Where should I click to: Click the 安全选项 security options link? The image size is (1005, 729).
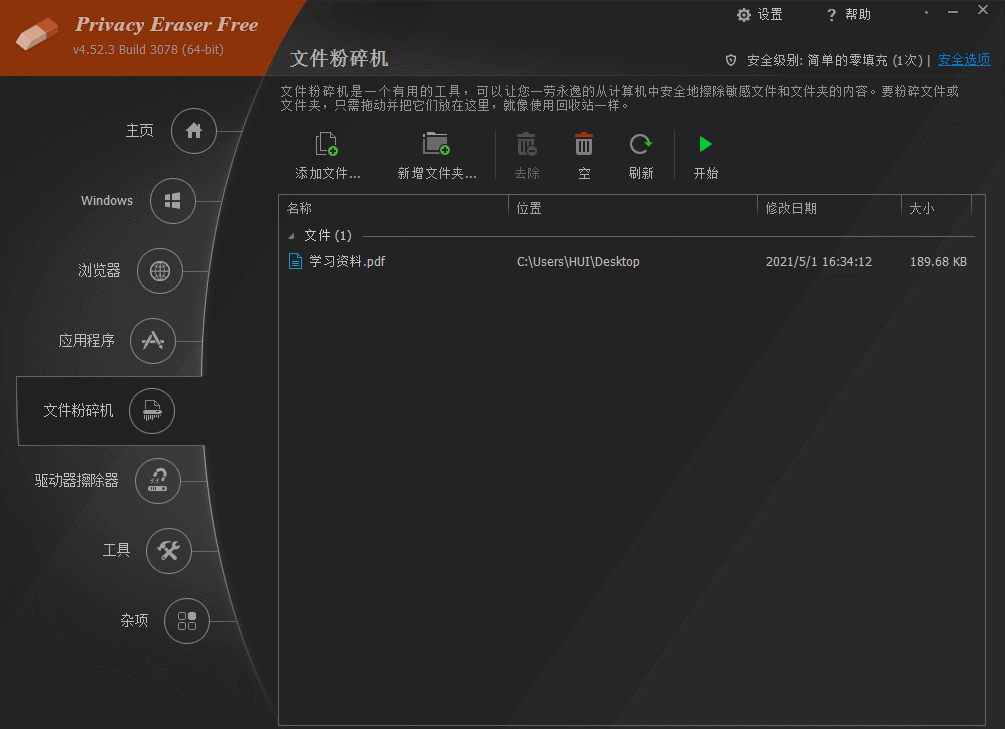click(964, 60)
